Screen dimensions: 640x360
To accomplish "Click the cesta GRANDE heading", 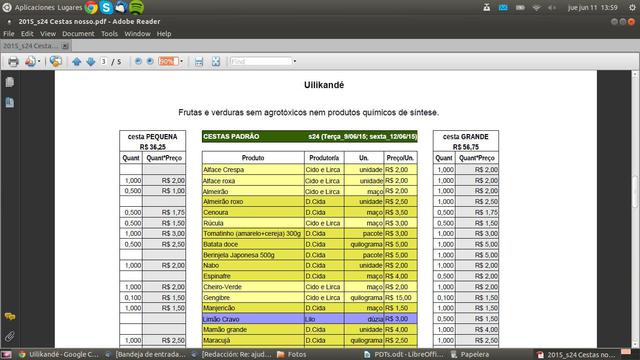I will coord(466,137).
